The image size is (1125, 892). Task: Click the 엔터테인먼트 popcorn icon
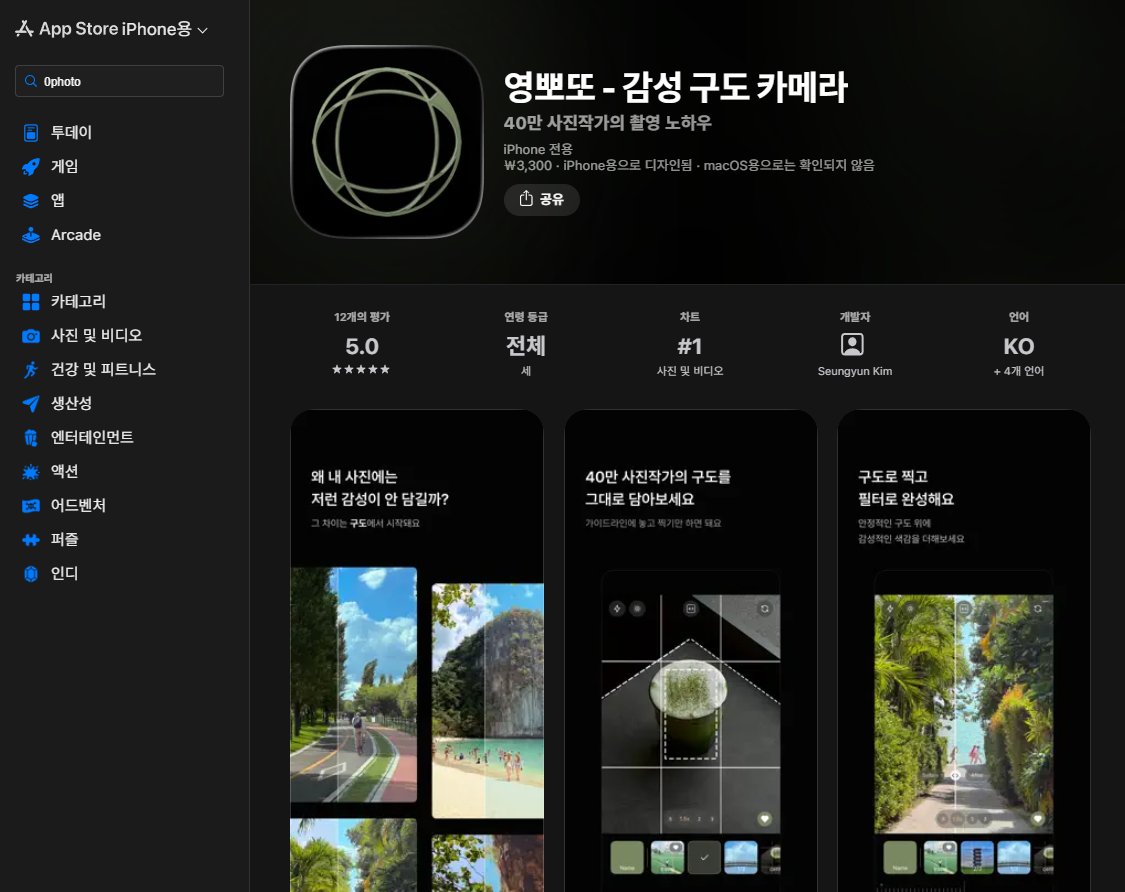pyautogui.click(x=31, y=438)
